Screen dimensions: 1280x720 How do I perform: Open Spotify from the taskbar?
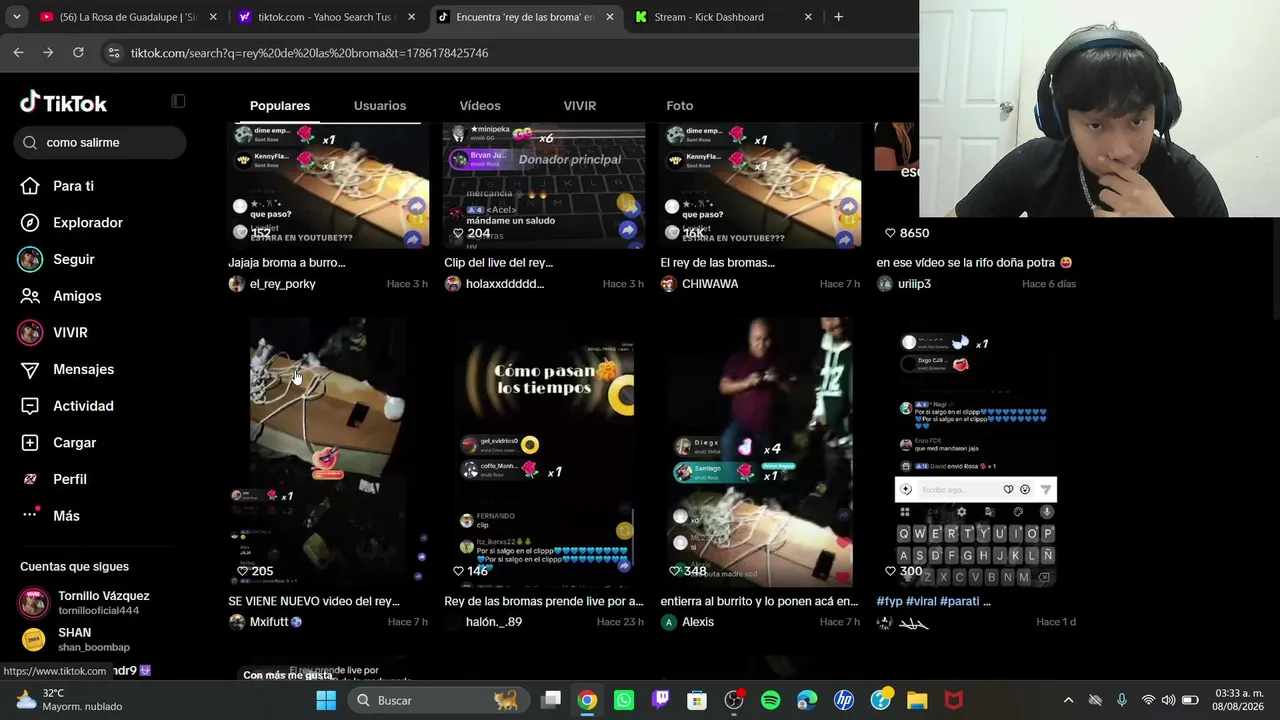pyautogui.click(x=770, y=700)
